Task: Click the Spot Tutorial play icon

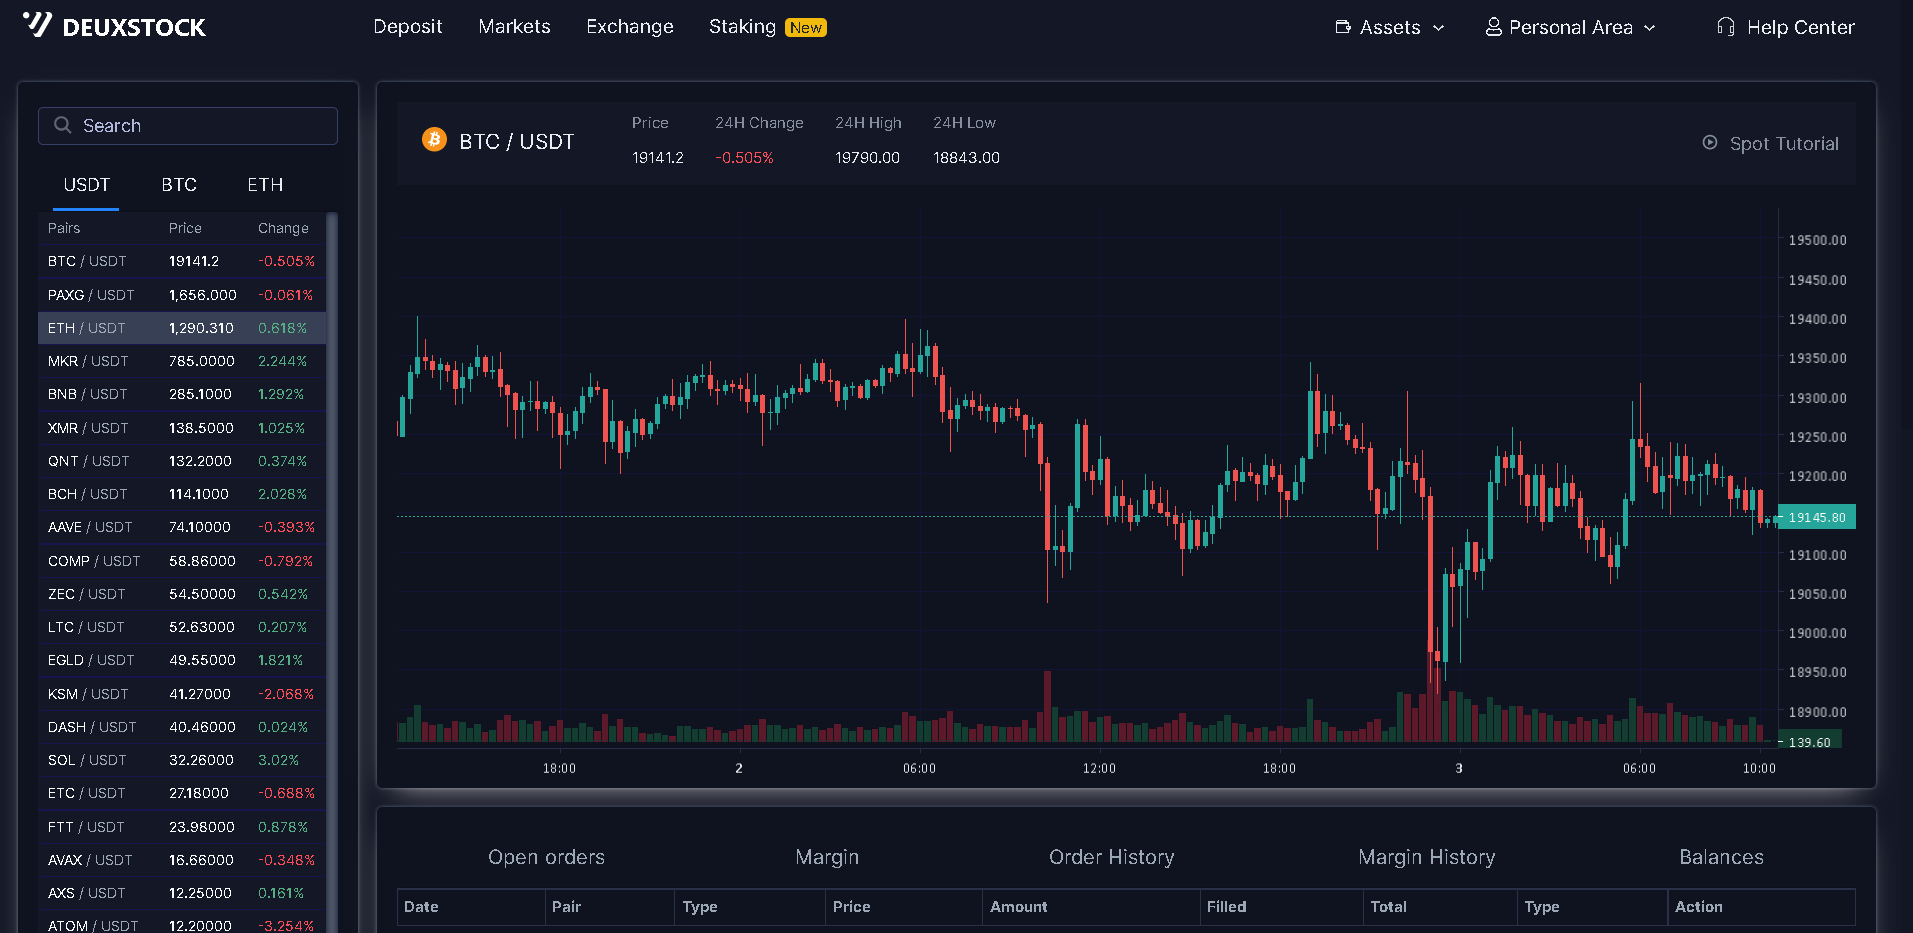Action: (x=1710, y=143)
